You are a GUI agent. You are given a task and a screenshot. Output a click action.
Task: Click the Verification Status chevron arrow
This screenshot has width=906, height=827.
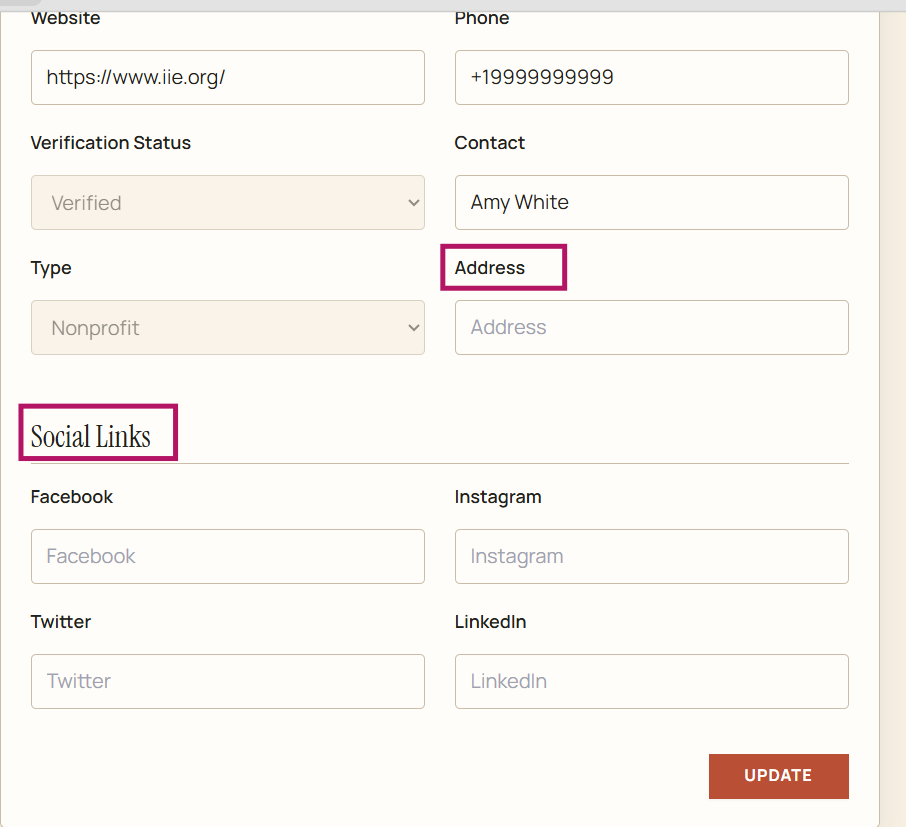[x=414, y=203]
